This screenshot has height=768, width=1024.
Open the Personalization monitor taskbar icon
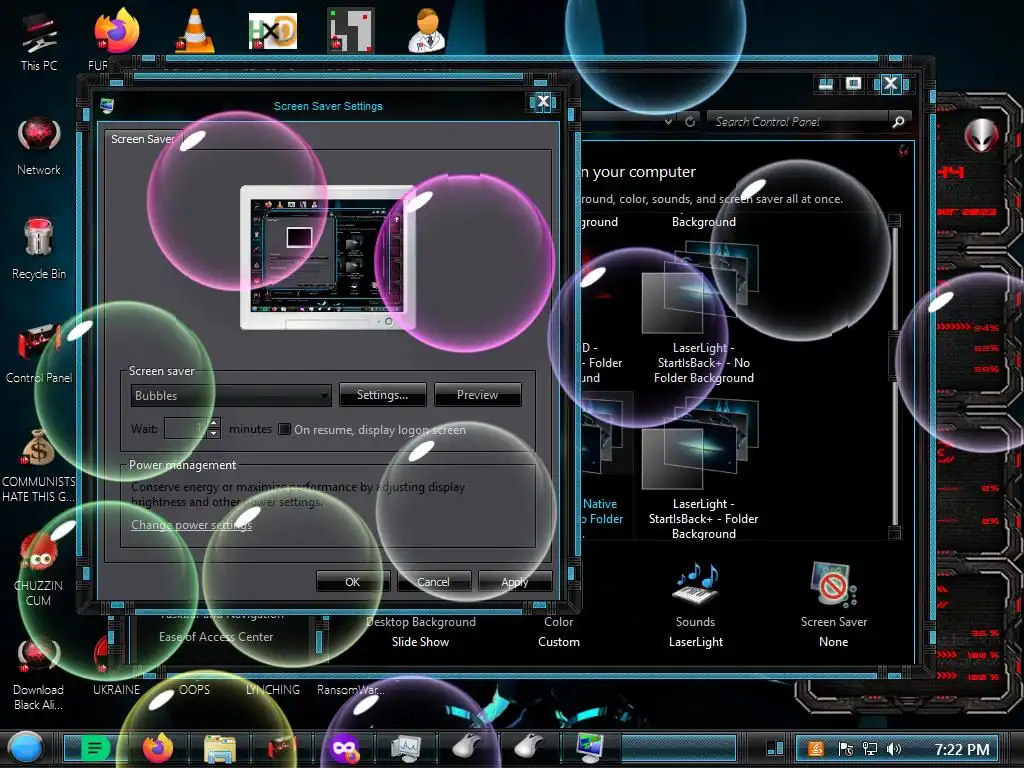click(590, 748)
